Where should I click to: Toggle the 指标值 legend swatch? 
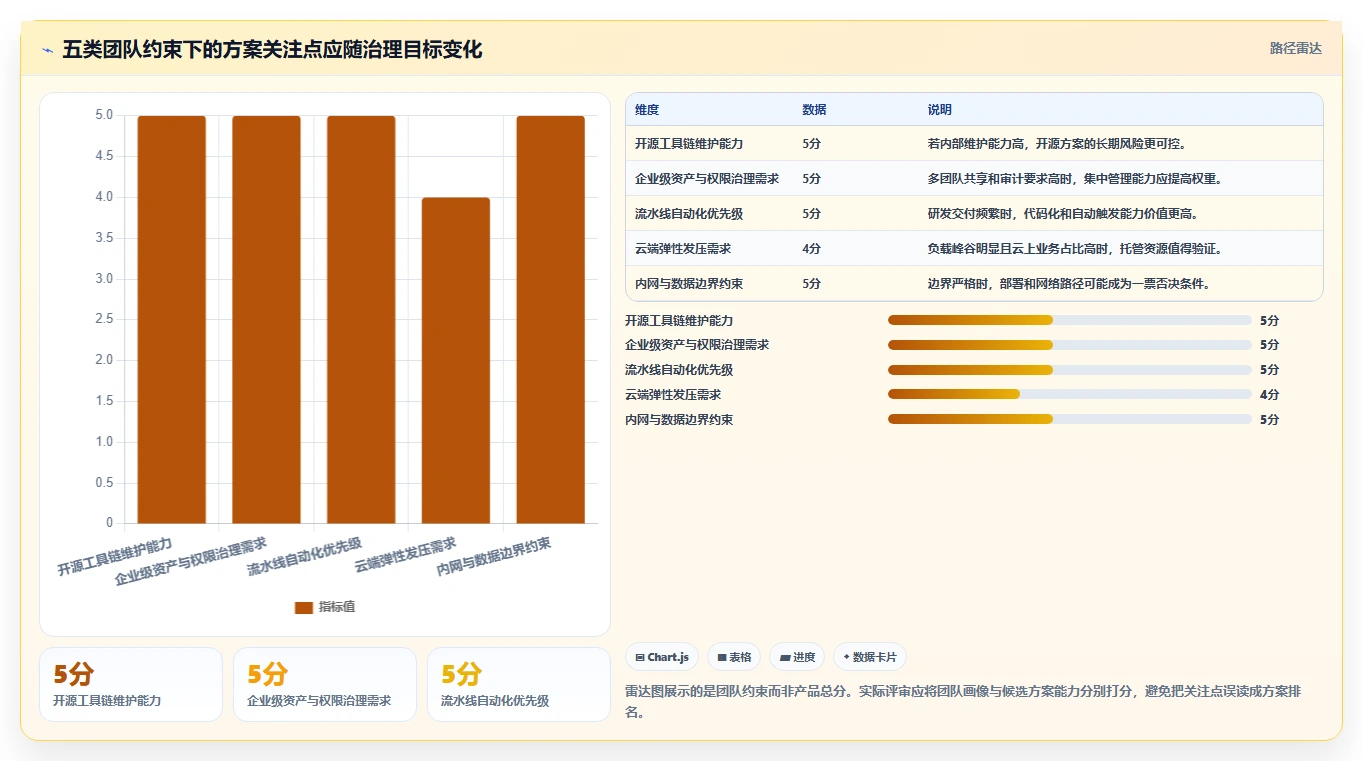304,607
